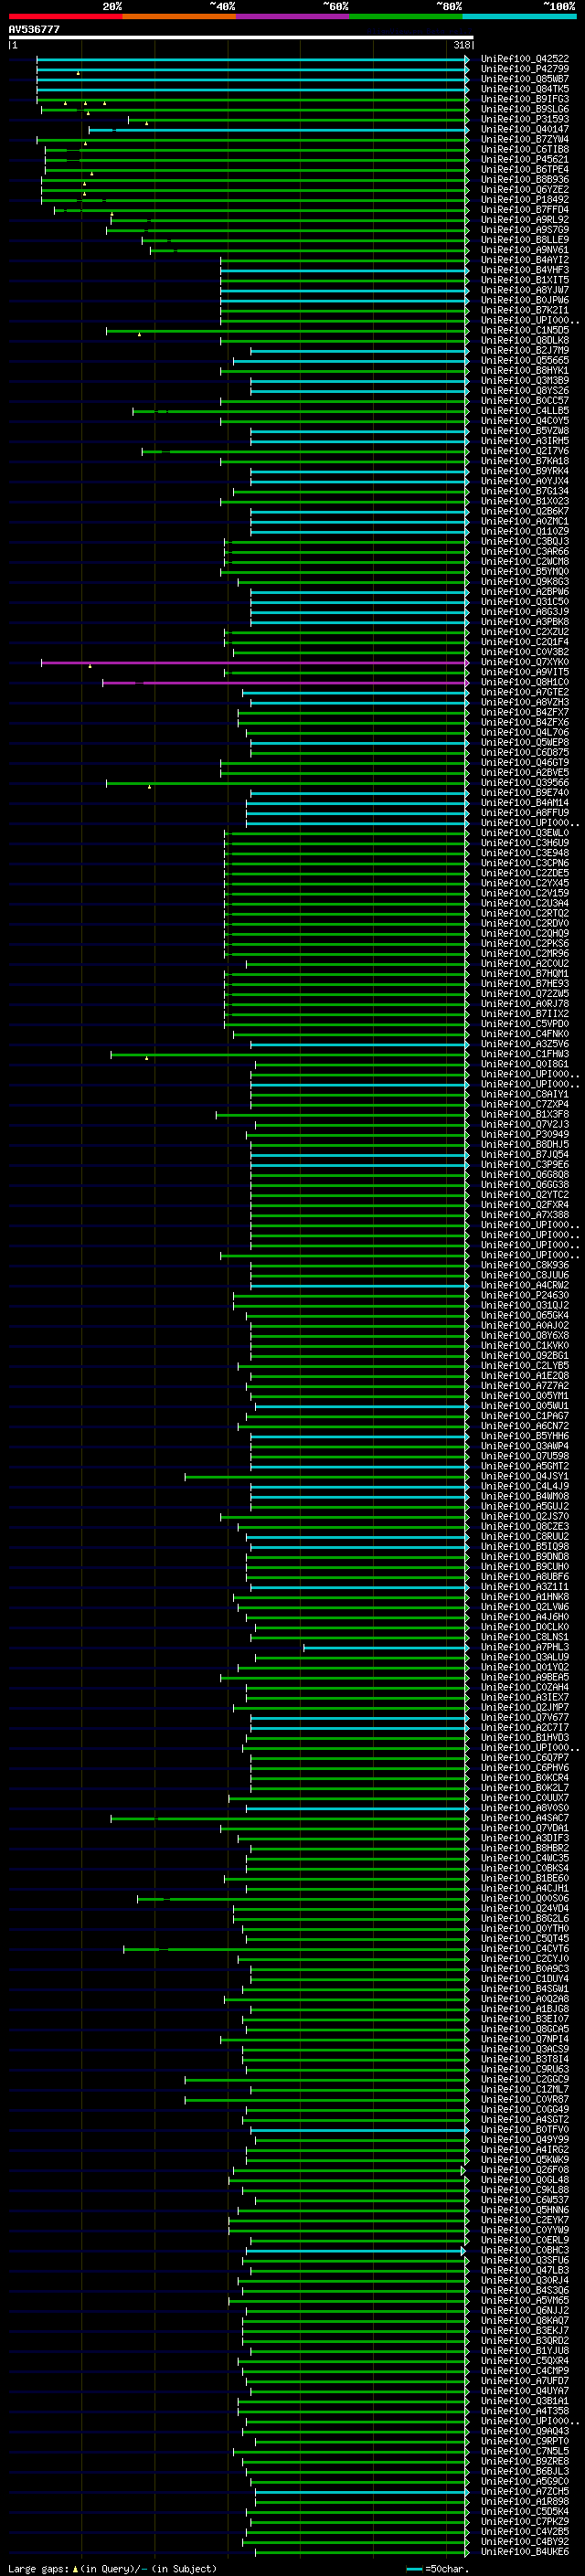Viewport: 585px width, 2576px height.
Task: Select the UniRef100_B7G134 label
Action: point(524,491)
